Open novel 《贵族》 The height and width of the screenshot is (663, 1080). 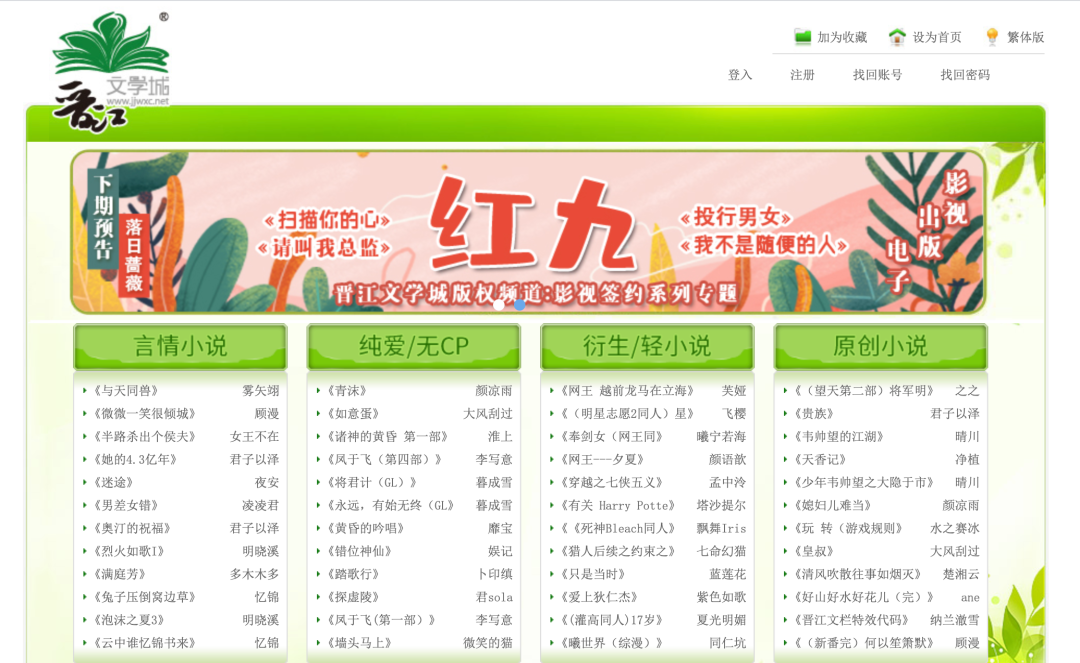point(814,414)
